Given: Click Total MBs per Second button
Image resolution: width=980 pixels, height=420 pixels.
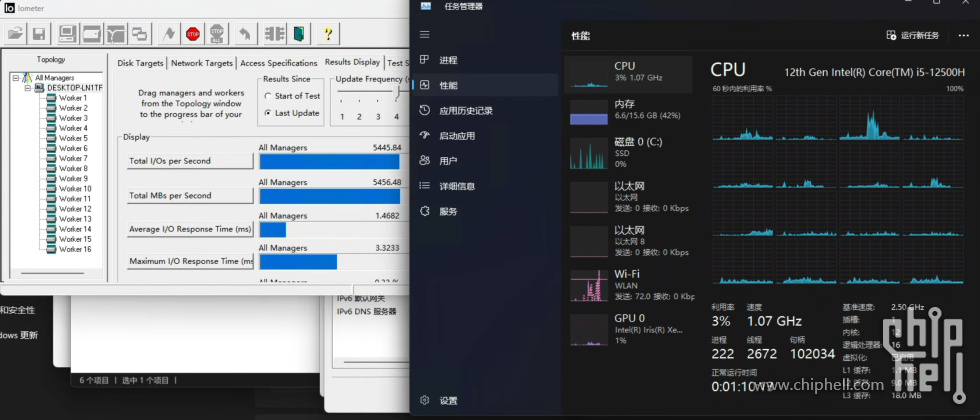Looking at the screenshot, I should [190, 196].
